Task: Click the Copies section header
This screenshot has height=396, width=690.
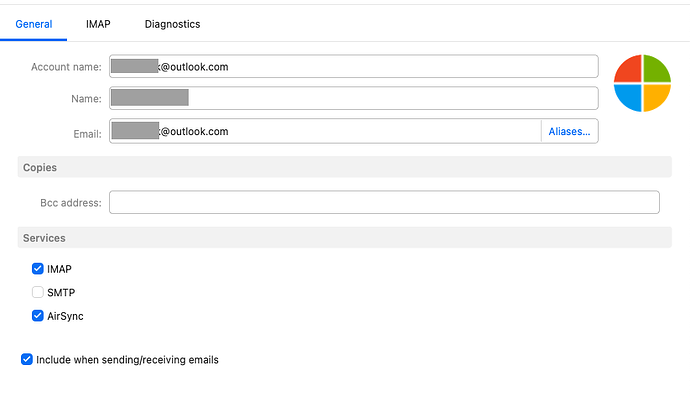Action: [x=345, y=167]
